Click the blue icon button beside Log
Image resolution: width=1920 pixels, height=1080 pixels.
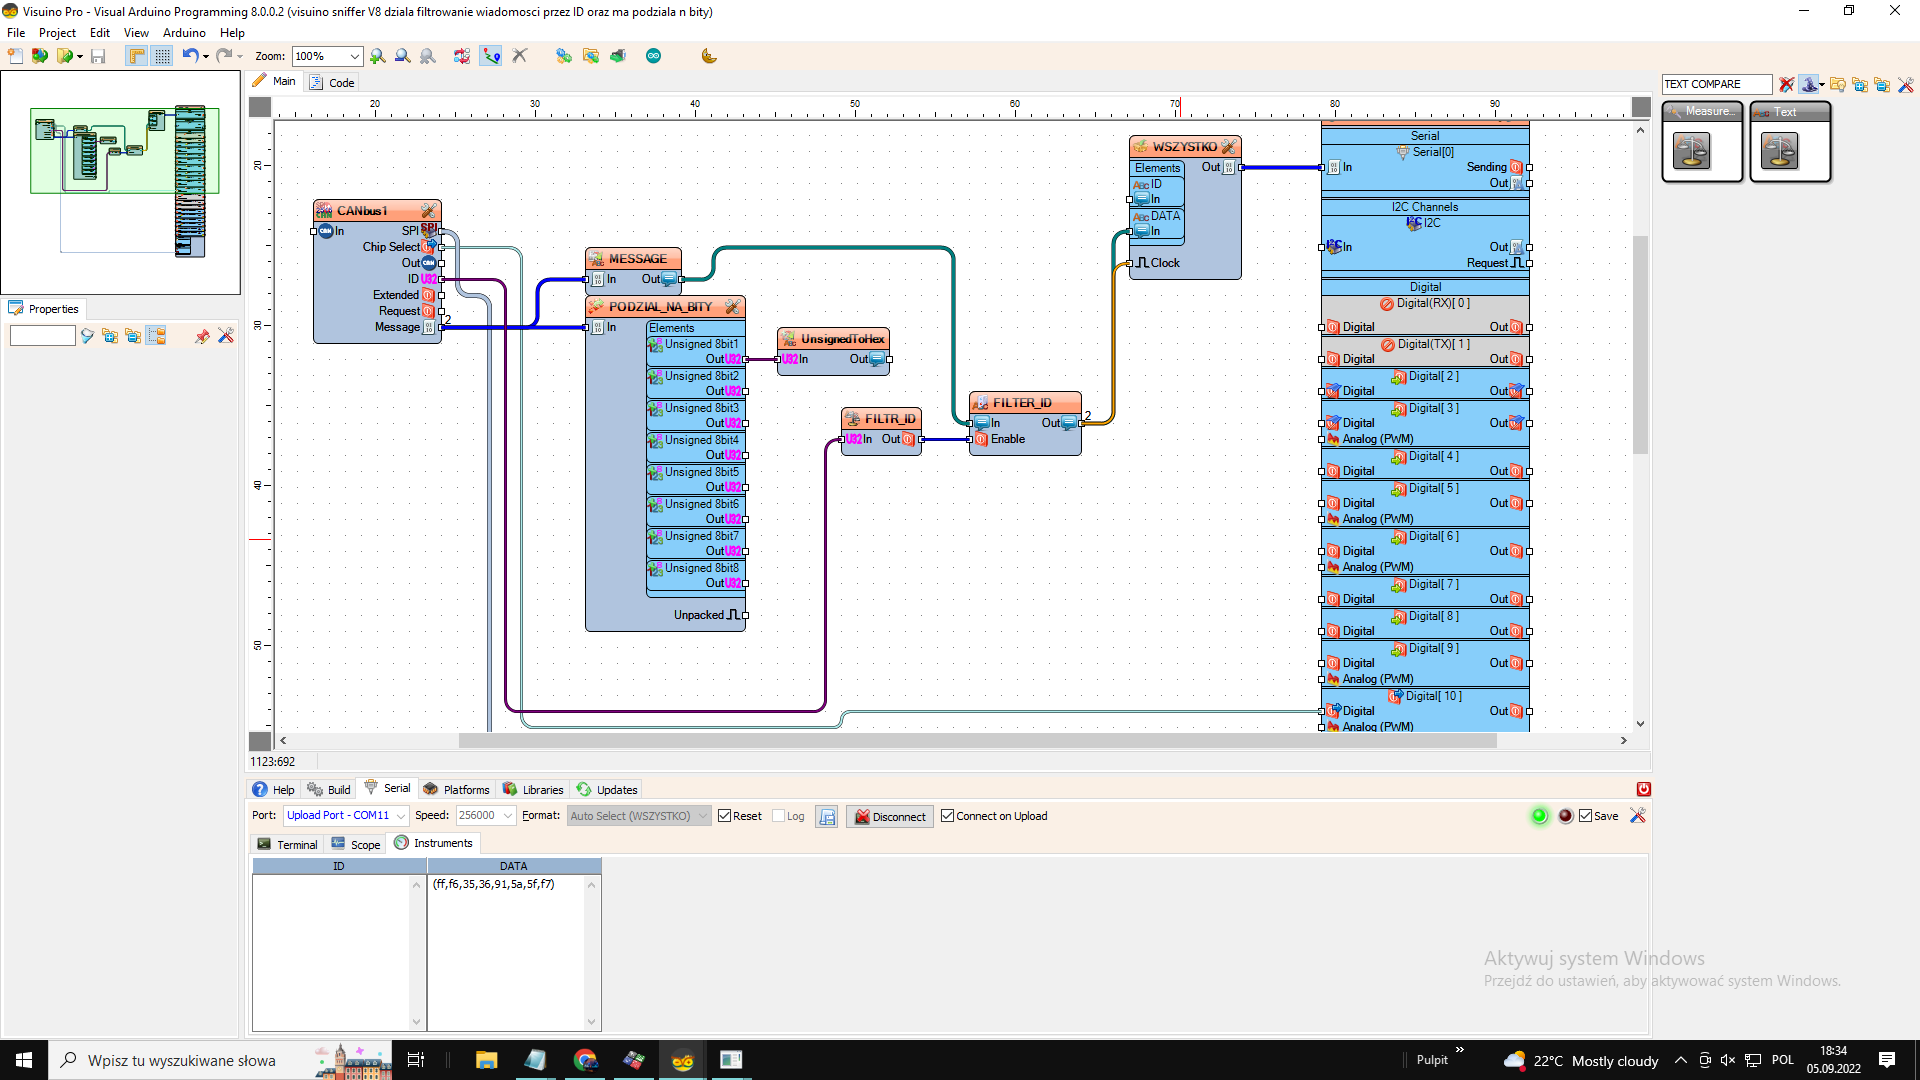point(827,817)
